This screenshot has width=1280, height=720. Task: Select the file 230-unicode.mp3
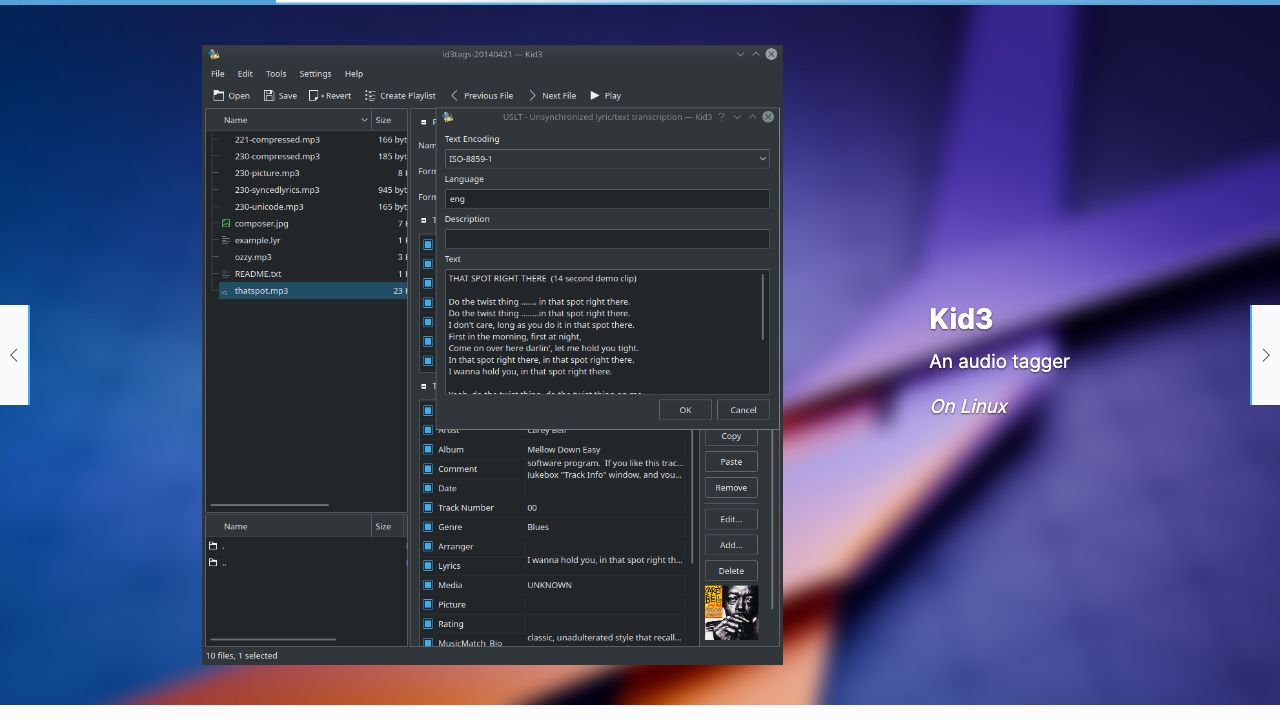coord(269,207)
